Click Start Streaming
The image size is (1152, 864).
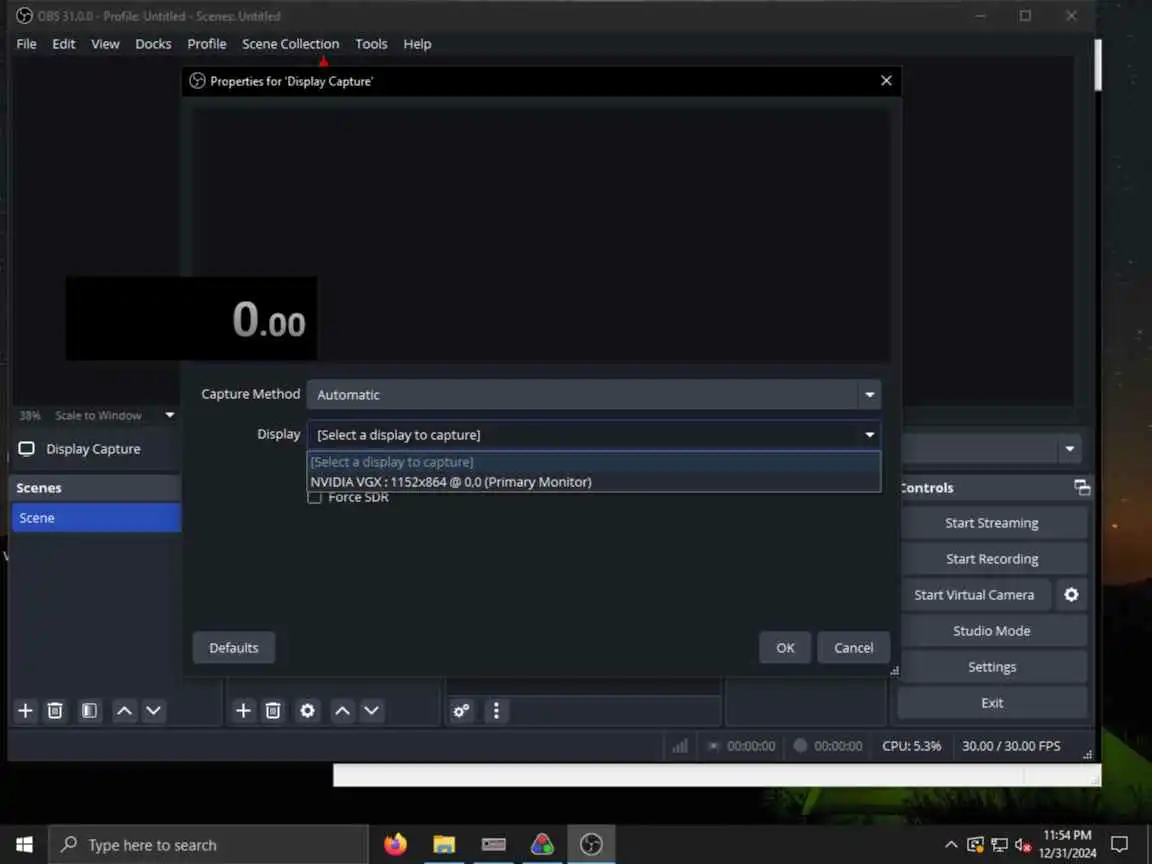(991, 523)
